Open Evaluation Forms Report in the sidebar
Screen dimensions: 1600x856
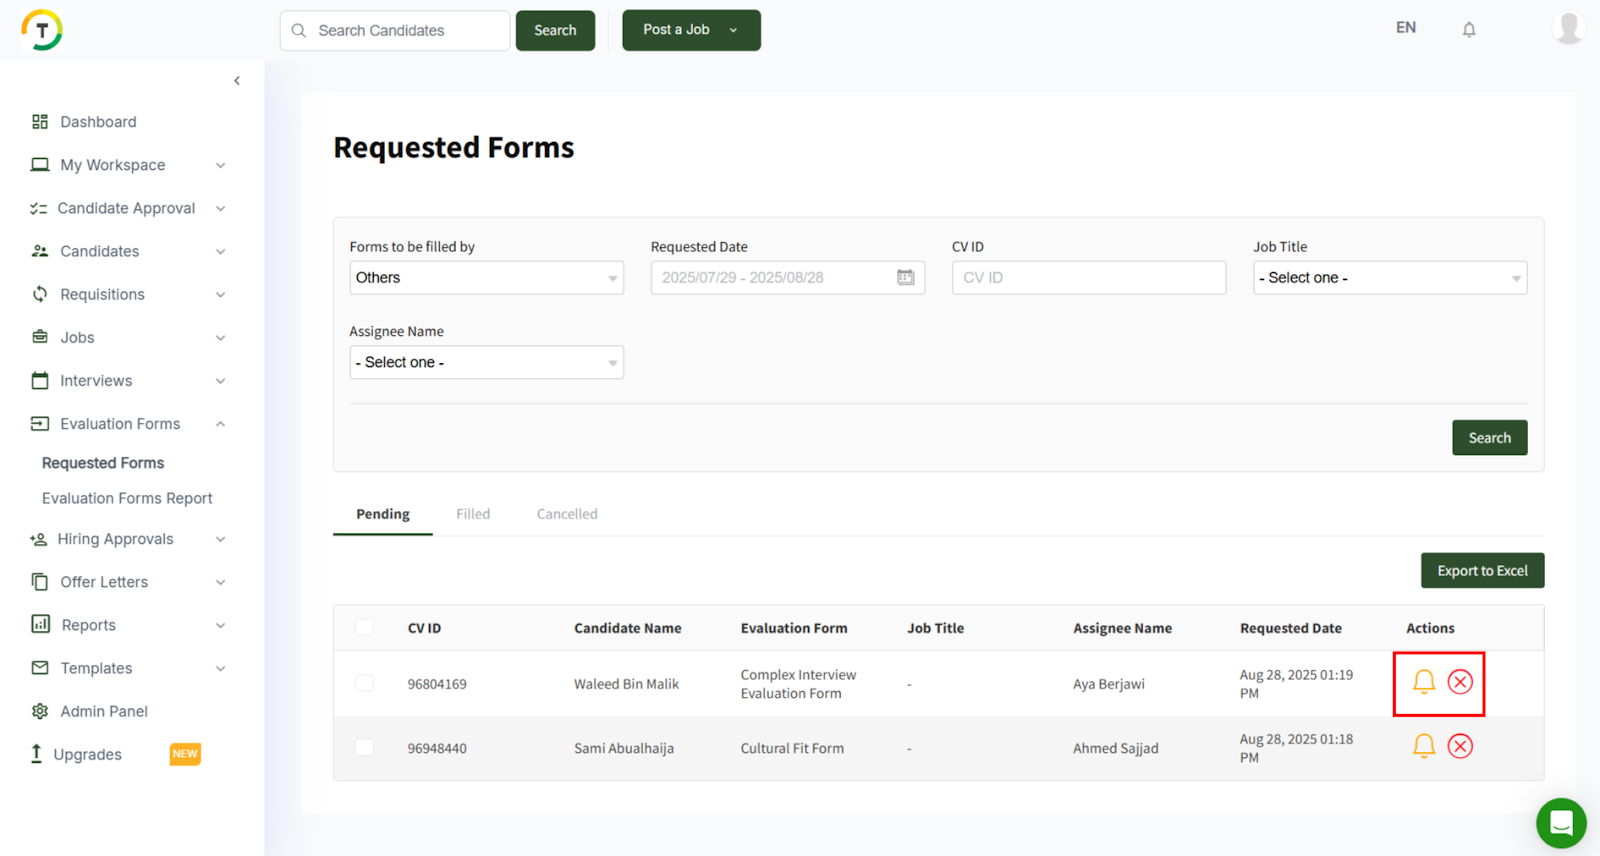pyautogui.click(x=127, y=498)
